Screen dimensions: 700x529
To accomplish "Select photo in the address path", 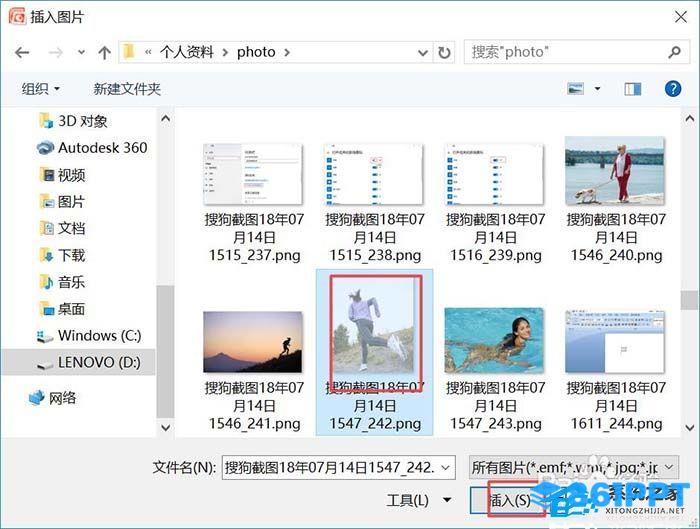I will point(256,52).
